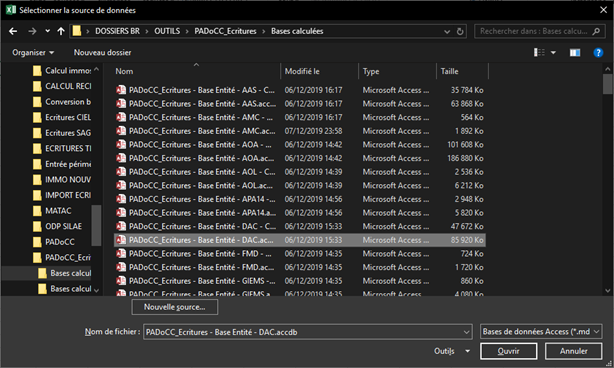Screen dimensions: 614x368
Task: Select the PADoCC folder in the tree
Action: 54,242
